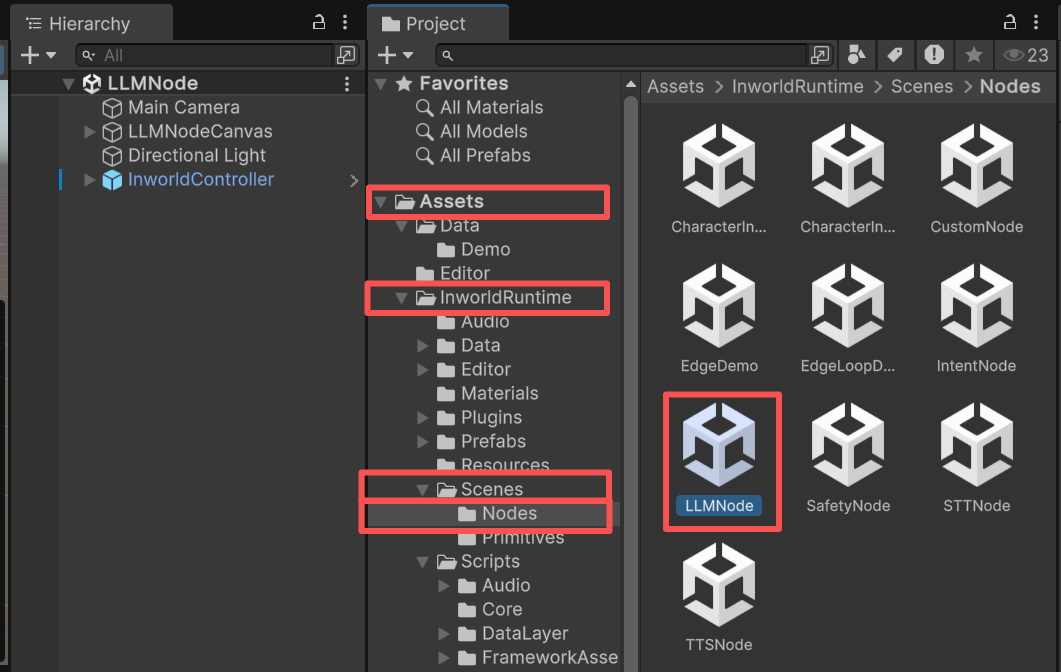
Task: Open InworldController prefab via chevron arrow
Action: [354, 180]
